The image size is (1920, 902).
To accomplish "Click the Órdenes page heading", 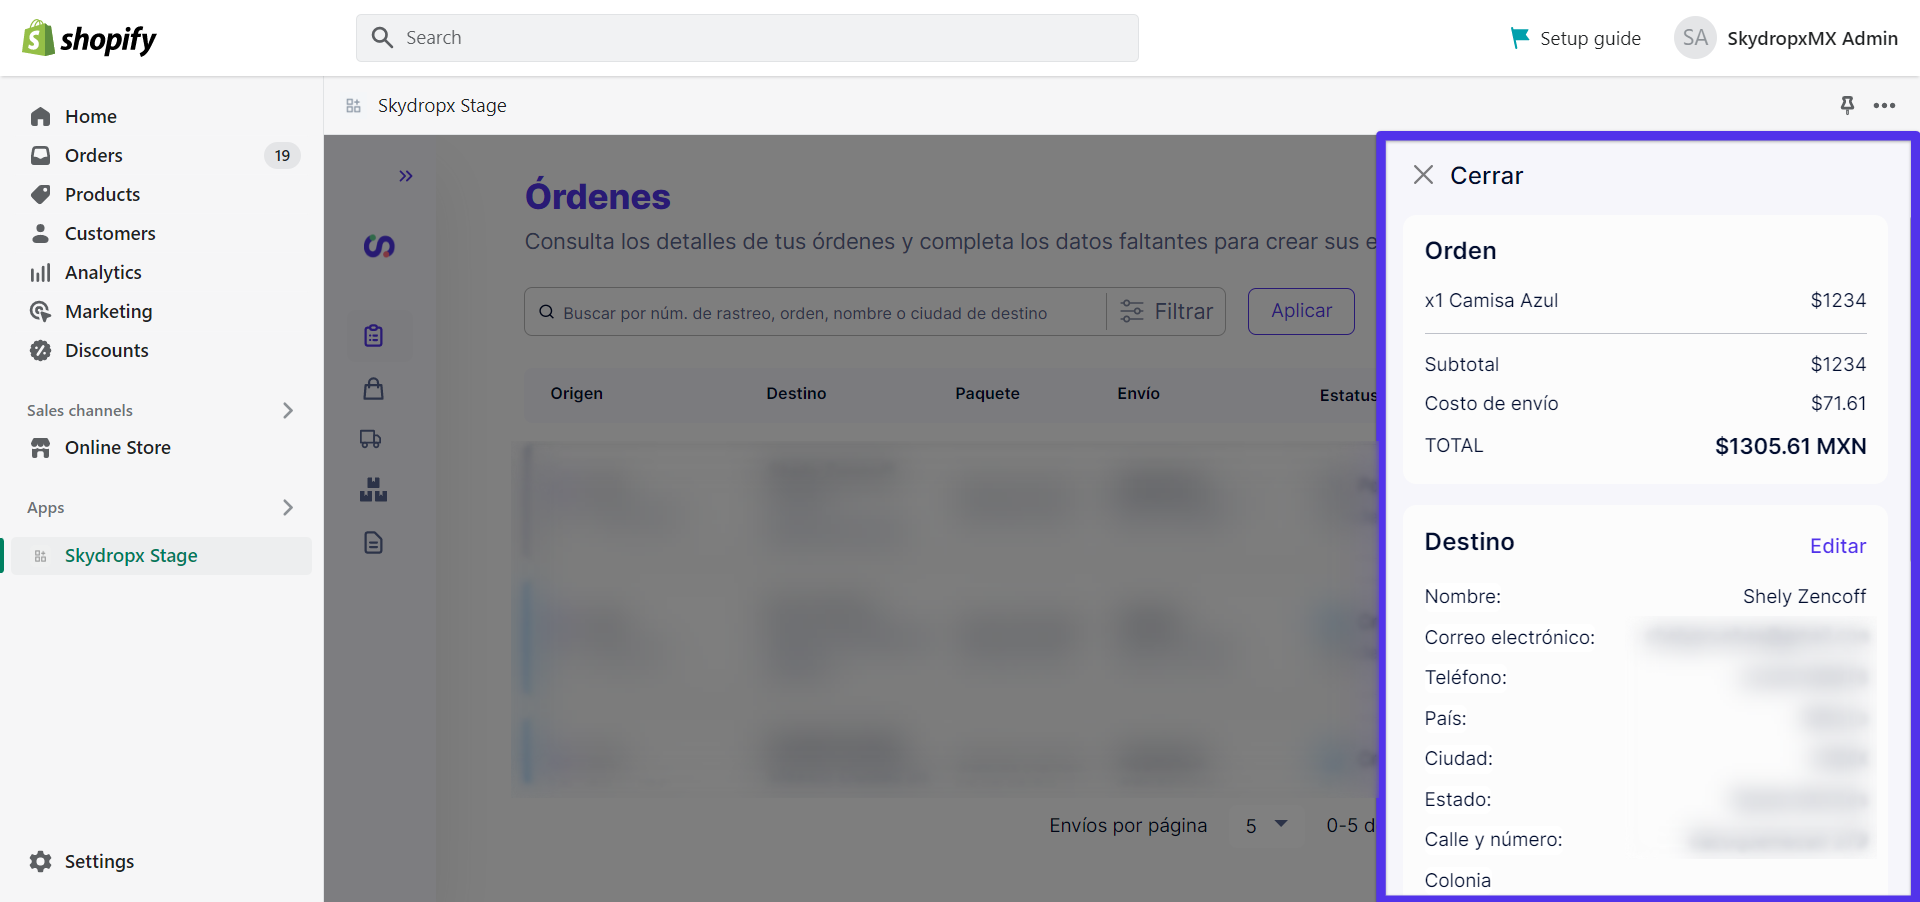I will [x=597, y=196].
